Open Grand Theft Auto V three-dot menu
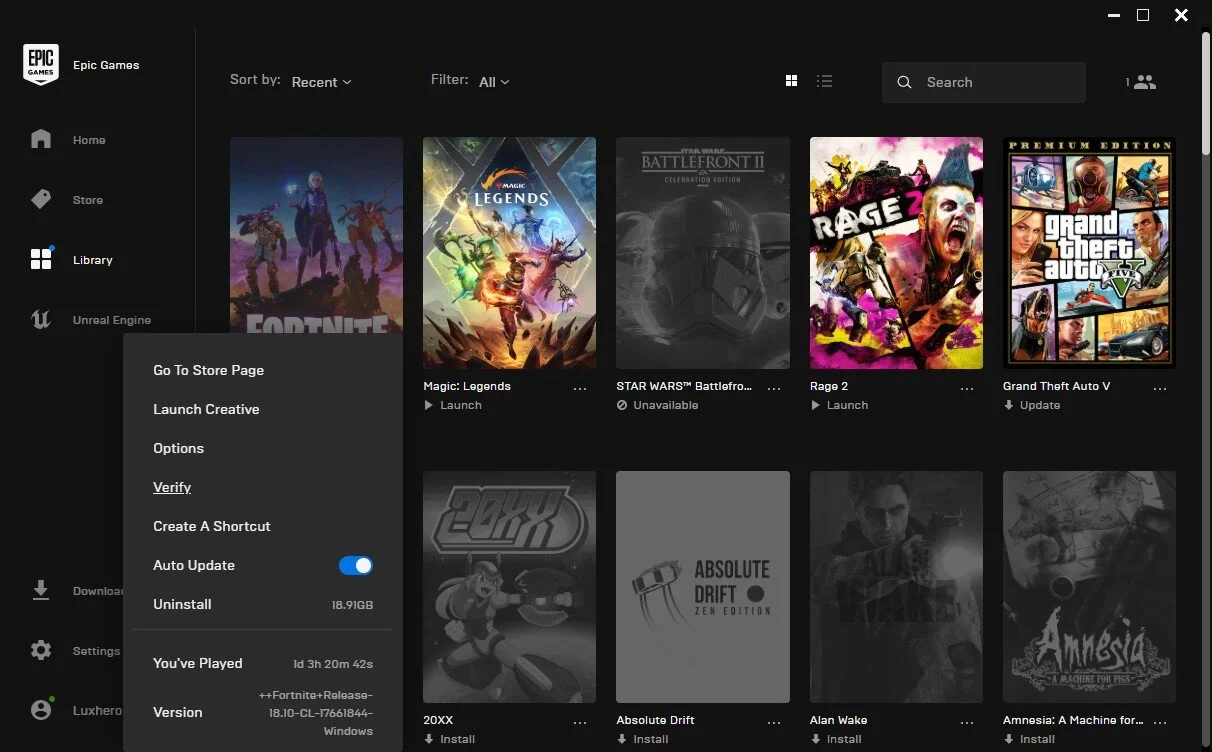The image size is (1212, 752). (x=1160, y=388)
